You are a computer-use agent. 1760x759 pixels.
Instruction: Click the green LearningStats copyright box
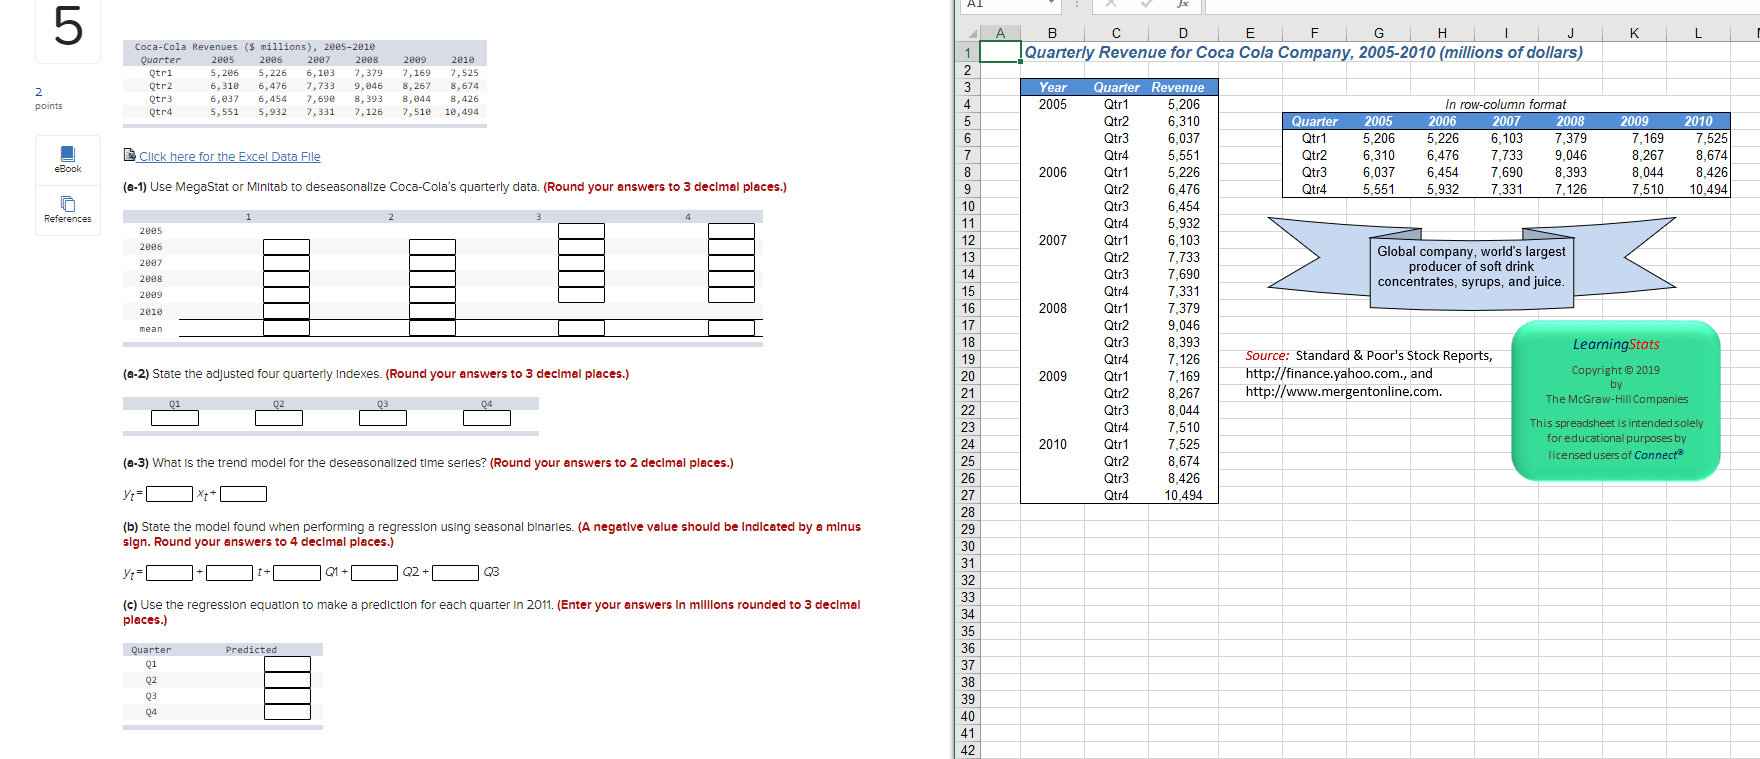[1616, 400]
